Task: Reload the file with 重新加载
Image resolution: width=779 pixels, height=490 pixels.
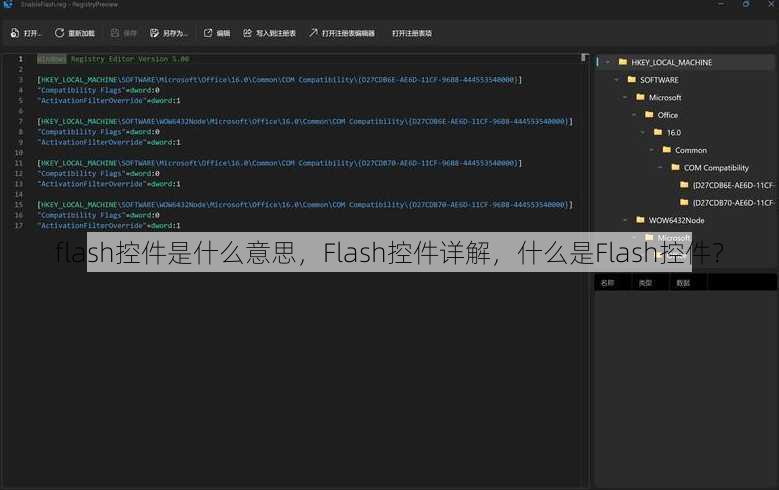Action: click(x=75, y=33)
